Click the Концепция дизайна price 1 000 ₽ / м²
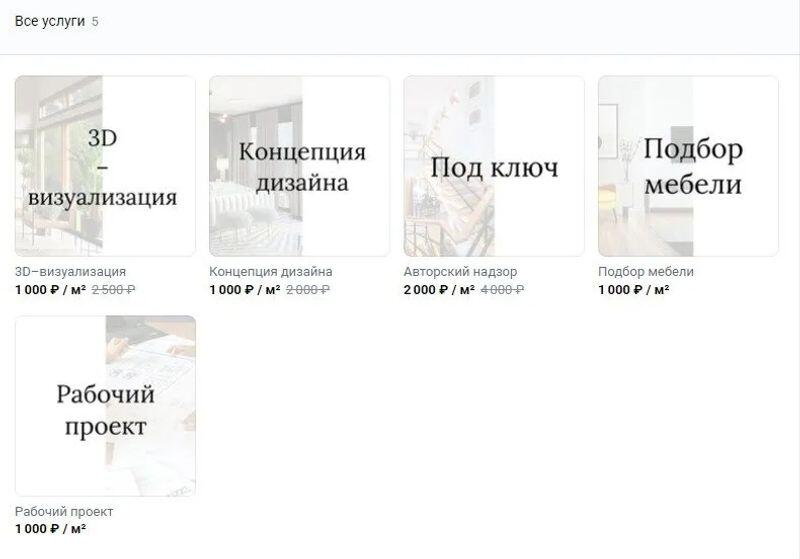This screenshot has width=800, height=559. tap(244, 290)
